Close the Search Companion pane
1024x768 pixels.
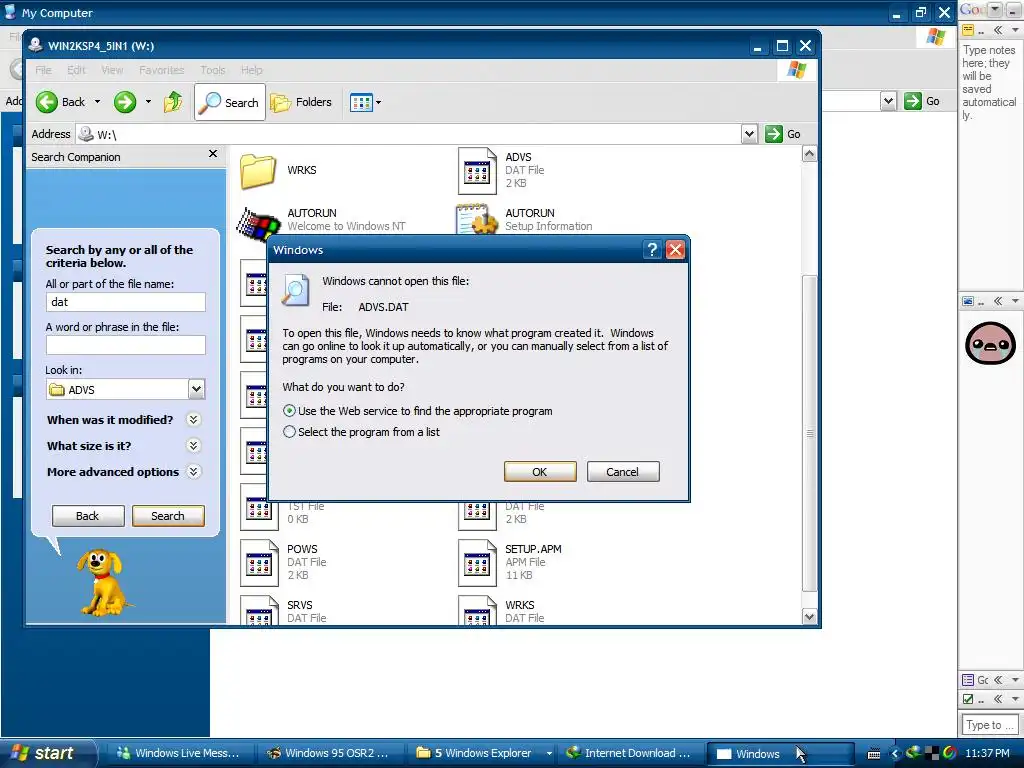tap(213, 153)
